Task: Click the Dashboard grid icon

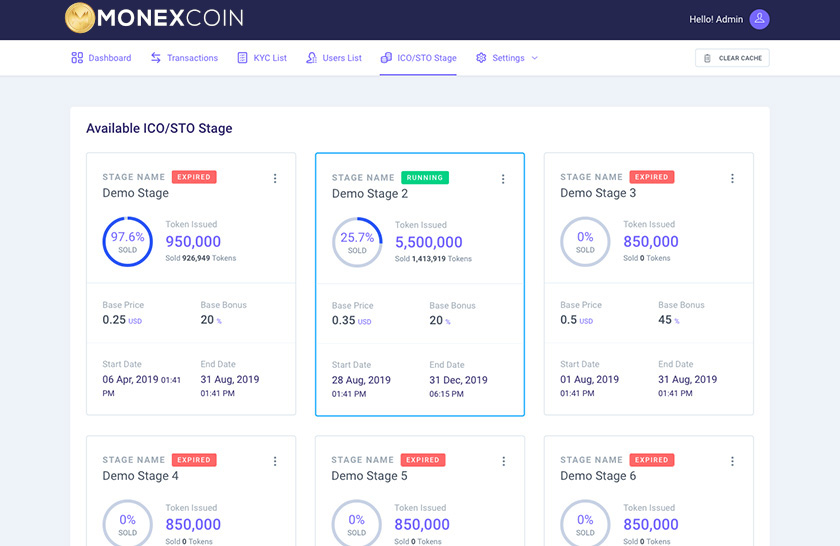Action: [77, 58]
